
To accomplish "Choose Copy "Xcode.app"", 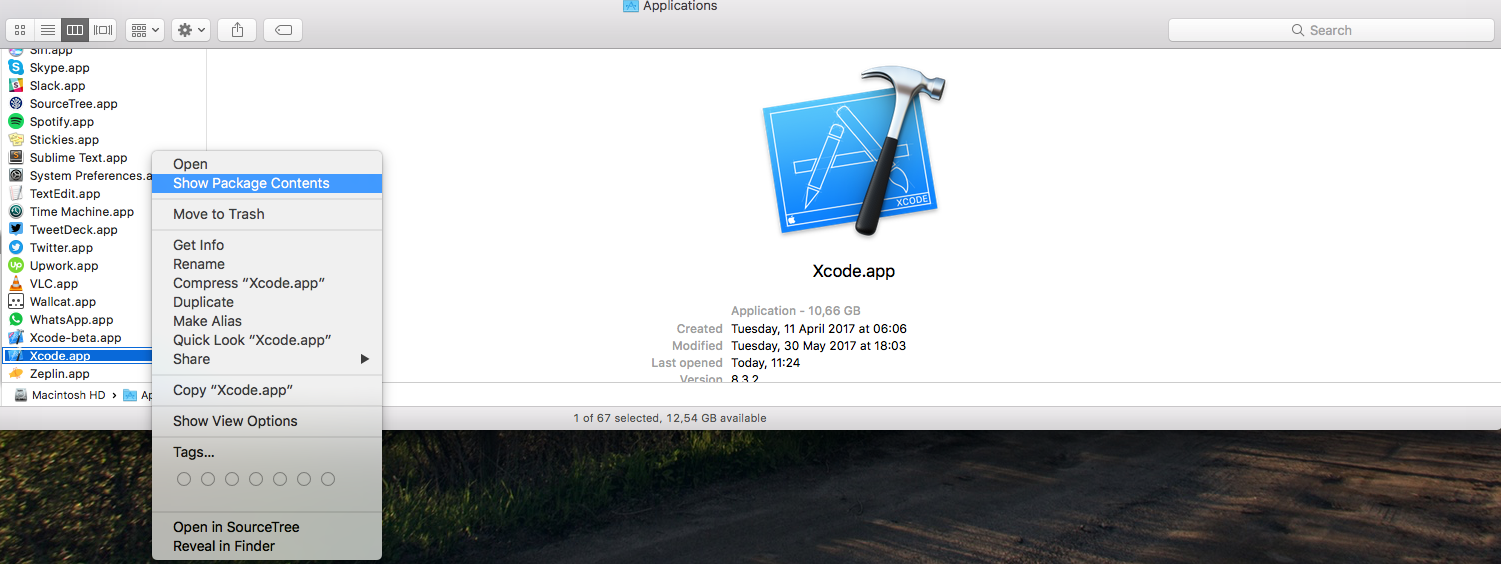I will pos(267,390).
